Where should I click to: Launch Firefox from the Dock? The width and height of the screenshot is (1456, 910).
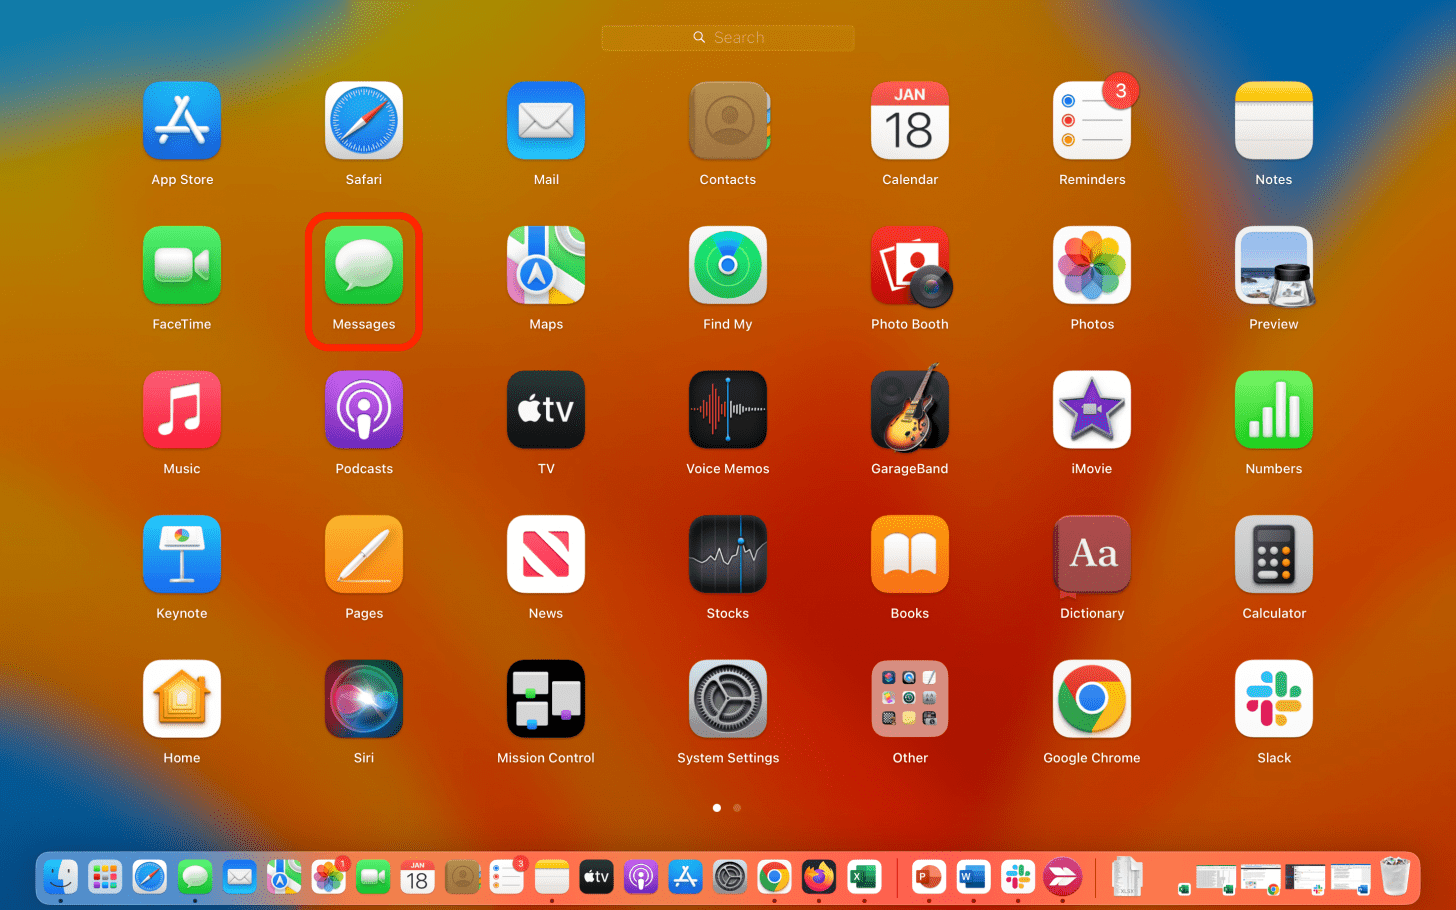click(x=819, y=877)
